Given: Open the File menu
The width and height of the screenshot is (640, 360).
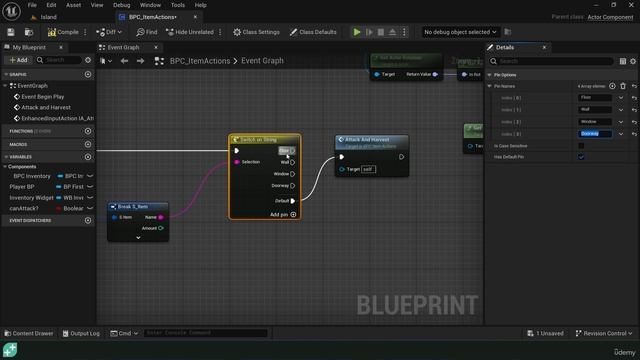Looking at the screenshot, I should 32,5.
